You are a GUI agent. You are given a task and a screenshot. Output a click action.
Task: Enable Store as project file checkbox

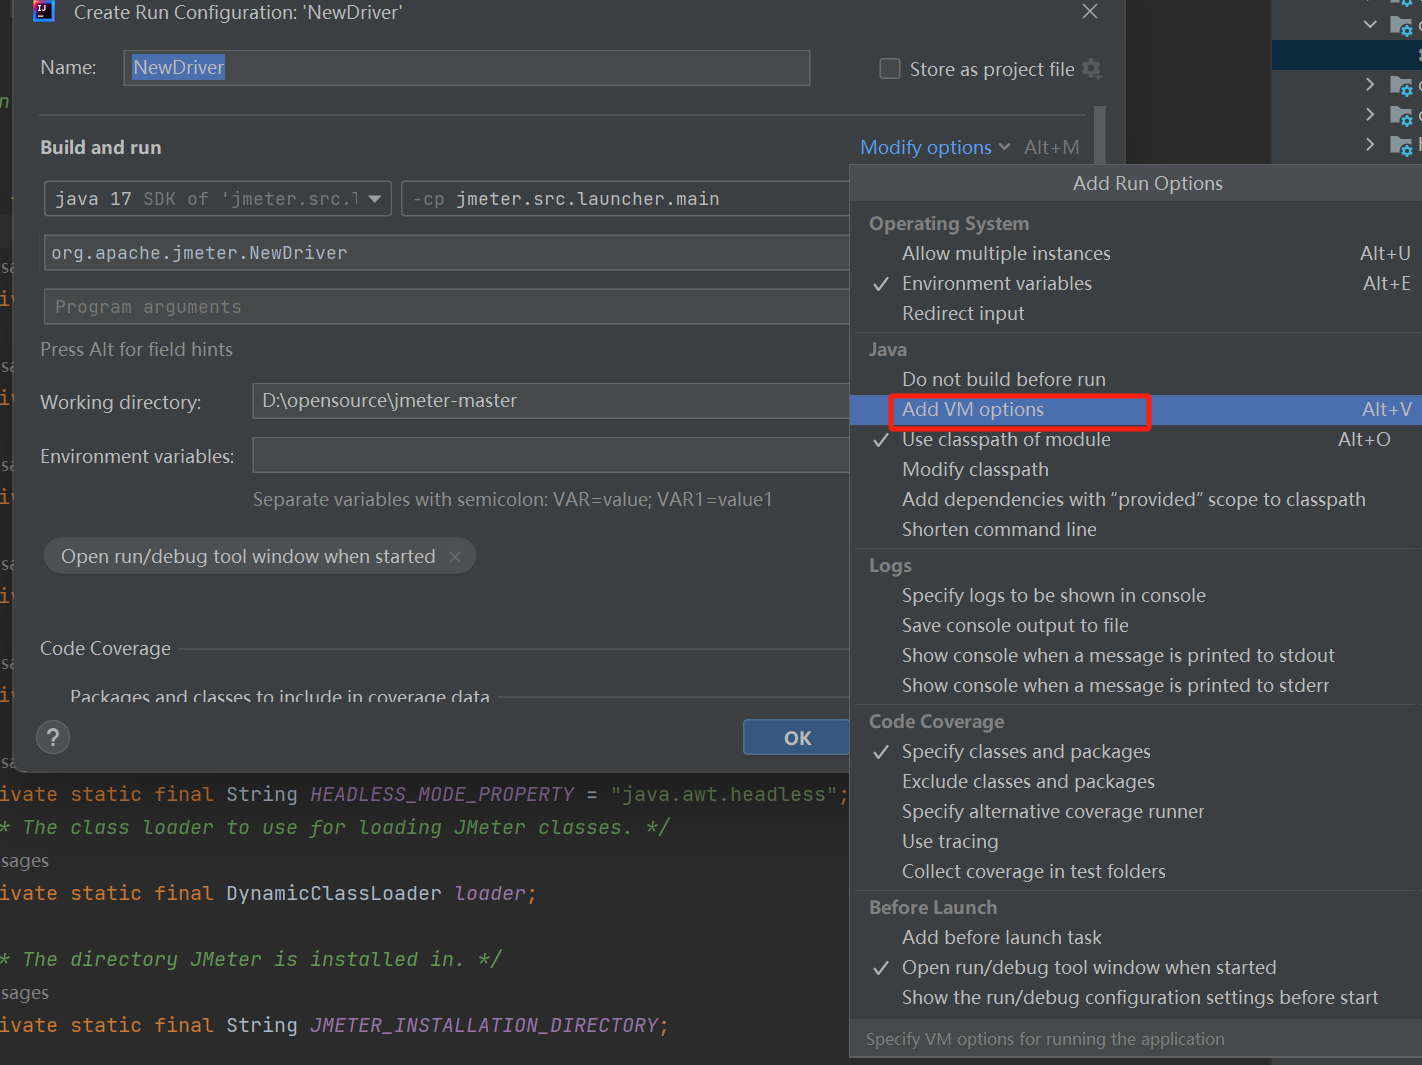[889, 69]
